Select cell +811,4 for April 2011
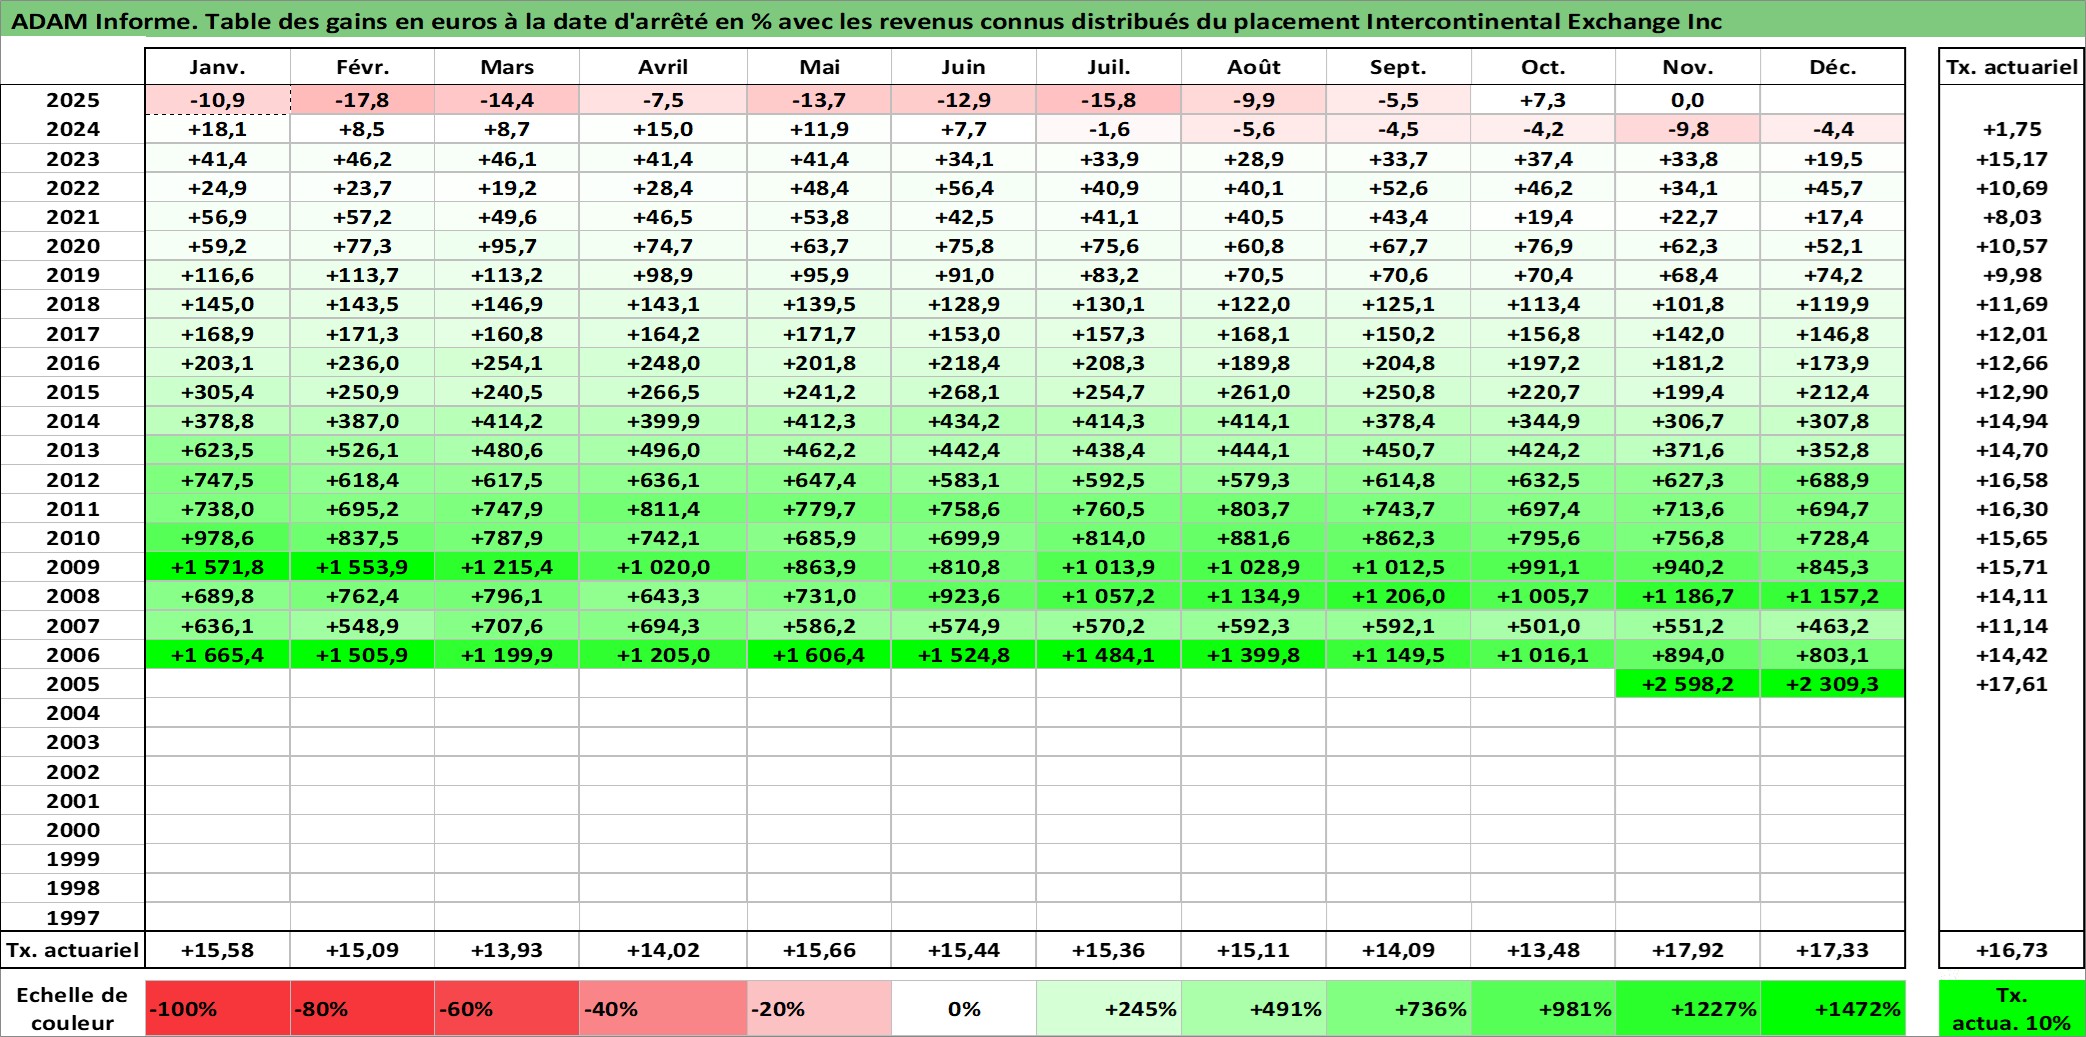2086x1037 pixels. 663,509
